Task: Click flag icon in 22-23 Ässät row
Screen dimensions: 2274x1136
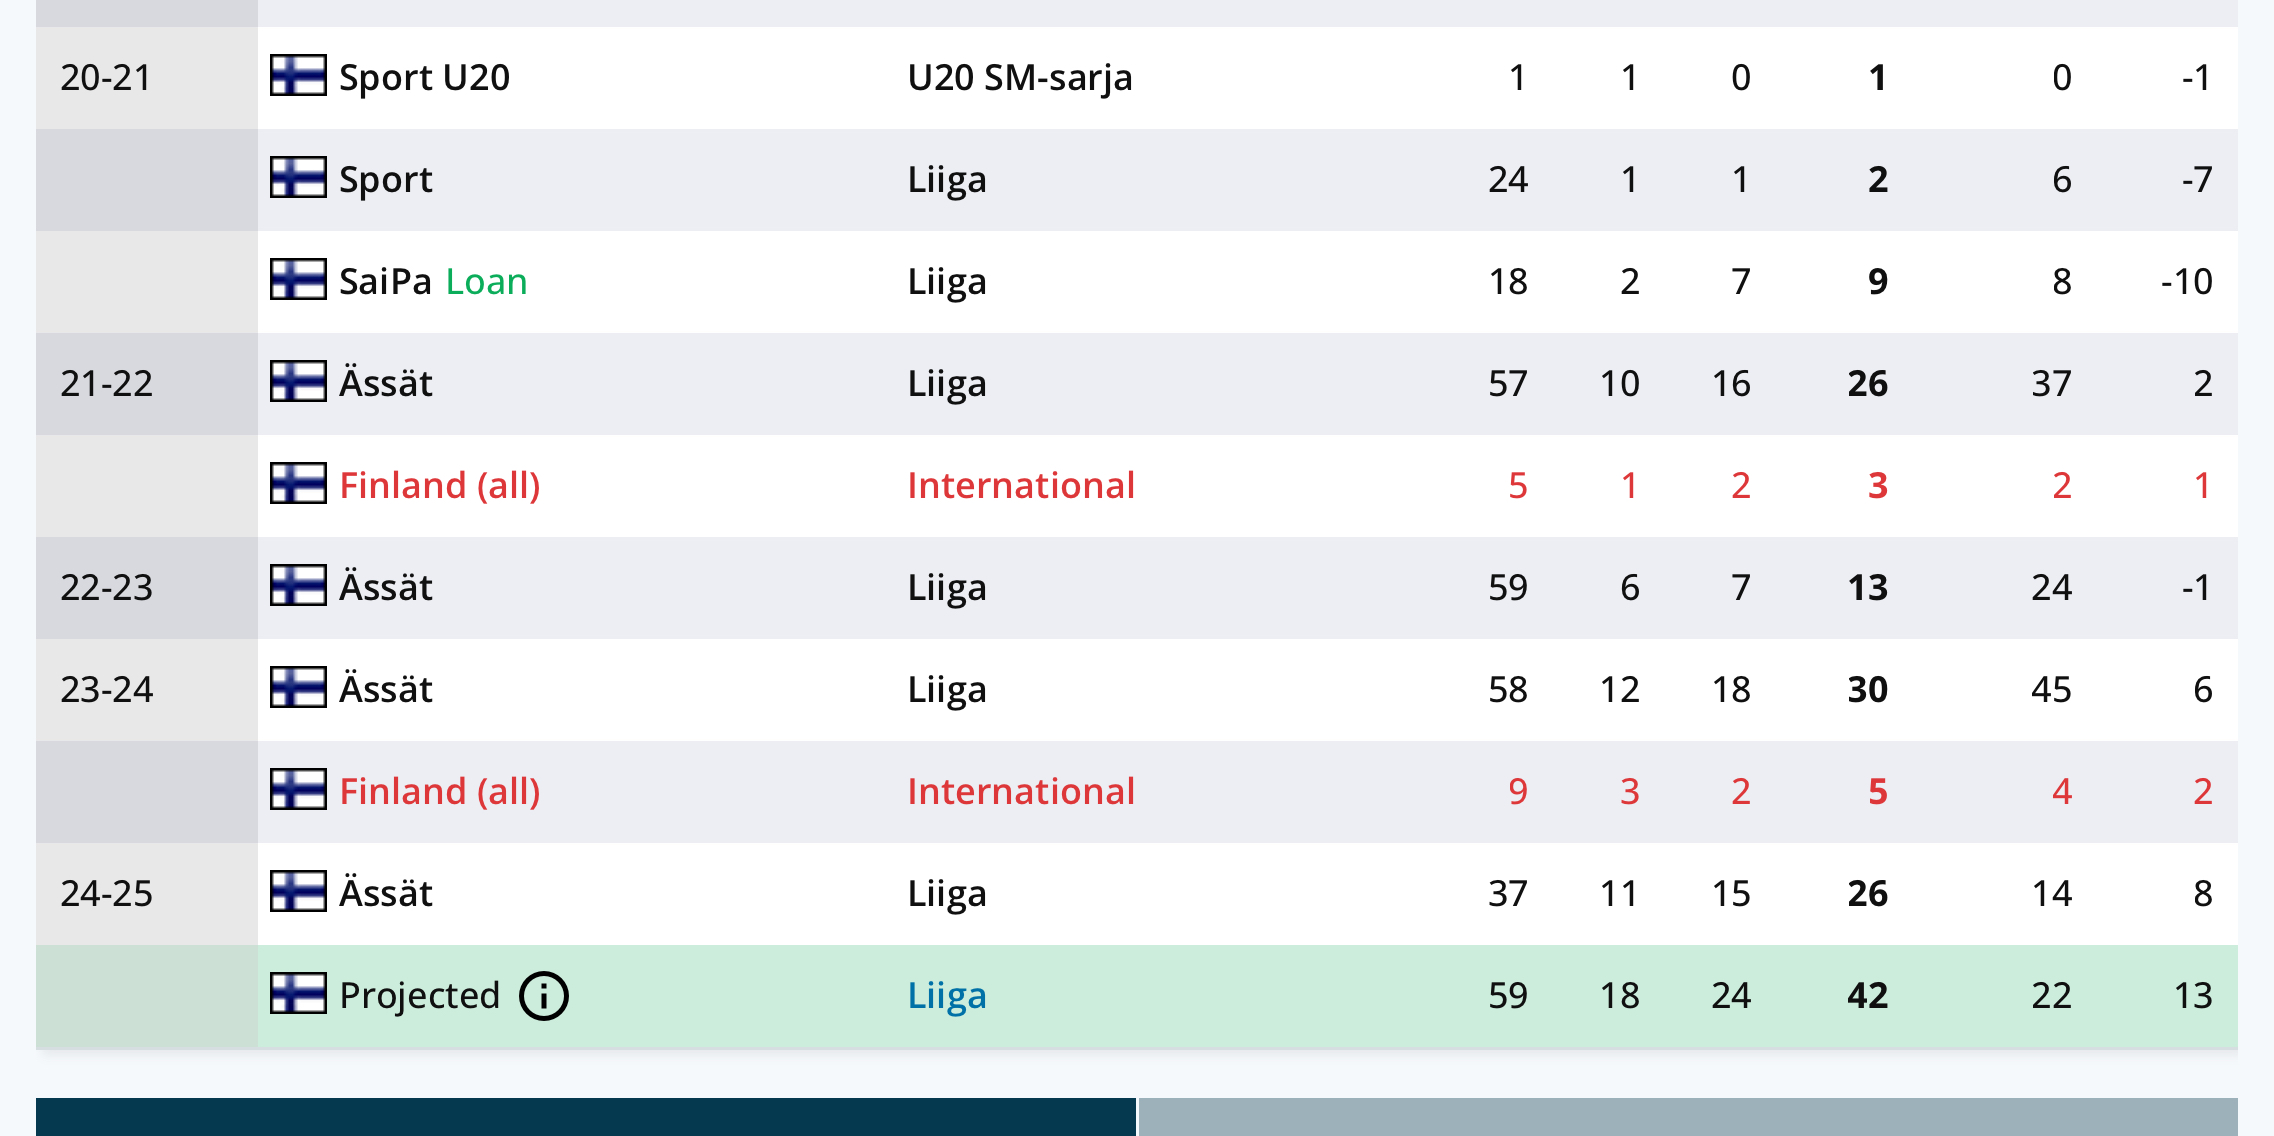Action: 298,585
